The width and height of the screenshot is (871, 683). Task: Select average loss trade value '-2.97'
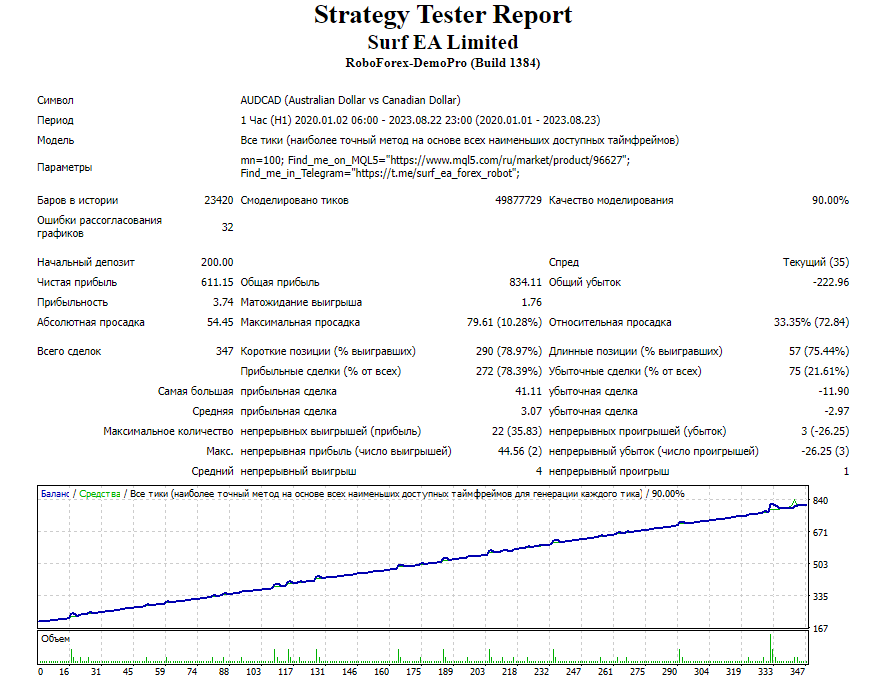point(837,411)
